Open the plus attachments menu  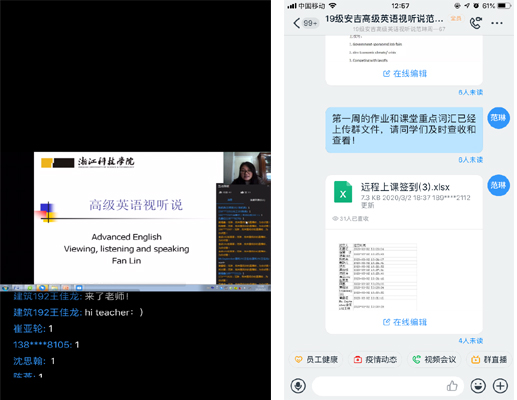point(500,386)
